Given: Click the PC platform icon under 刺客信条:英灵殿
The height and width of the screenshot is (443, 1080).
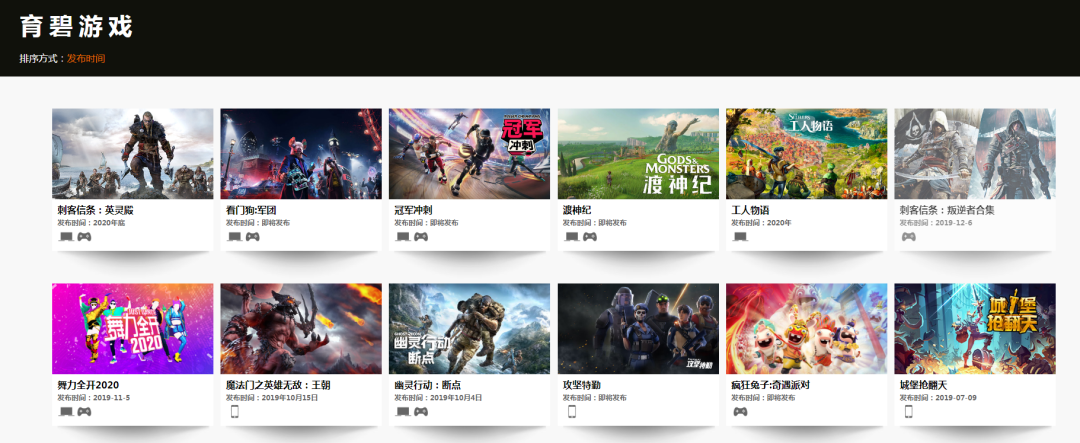Looking at the screenshot, I should [66, 237].
